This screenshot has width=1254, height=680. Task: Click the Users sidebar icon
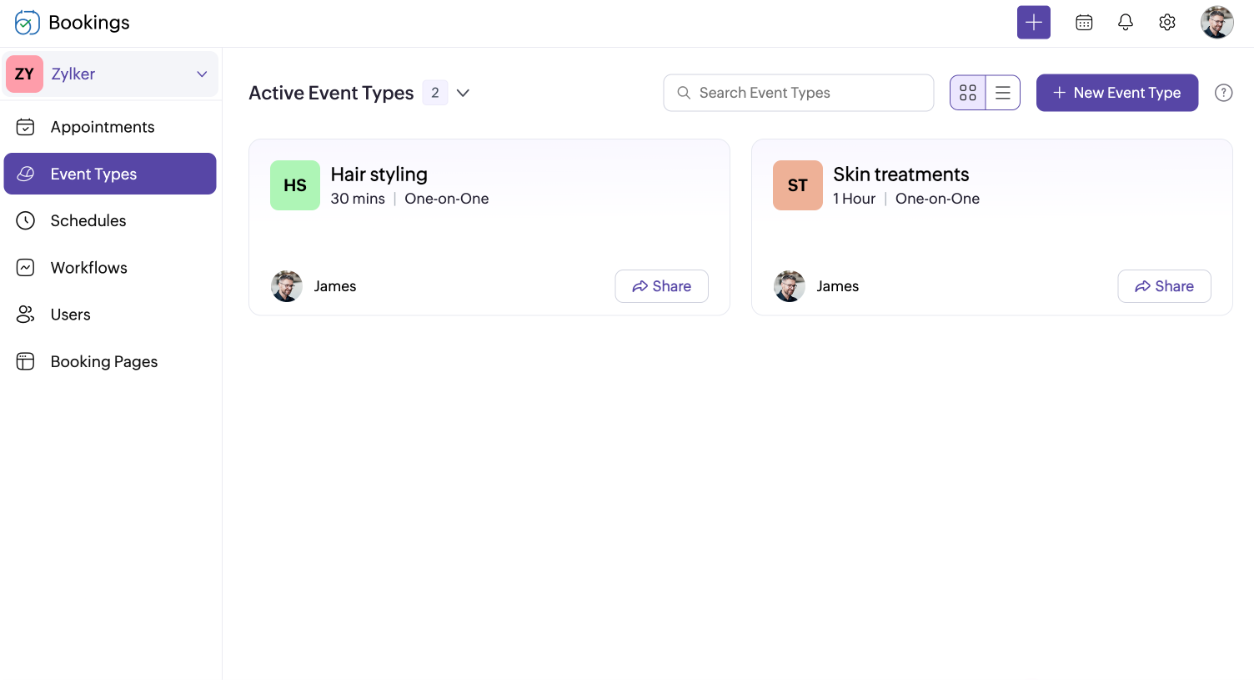[x=26, y=315]
